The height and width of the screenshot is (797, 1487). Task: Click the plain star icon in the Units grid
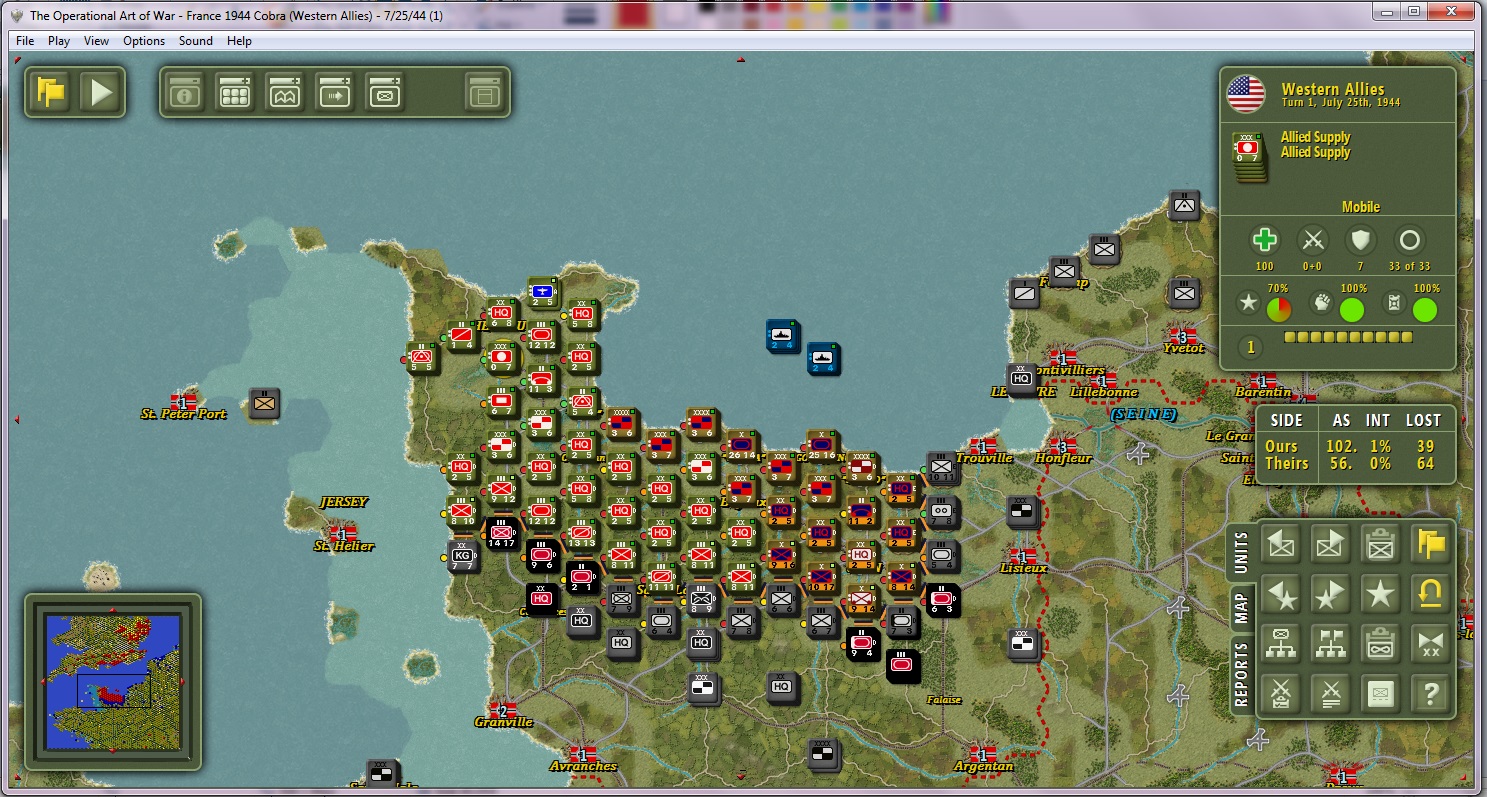coord(1381,594)
